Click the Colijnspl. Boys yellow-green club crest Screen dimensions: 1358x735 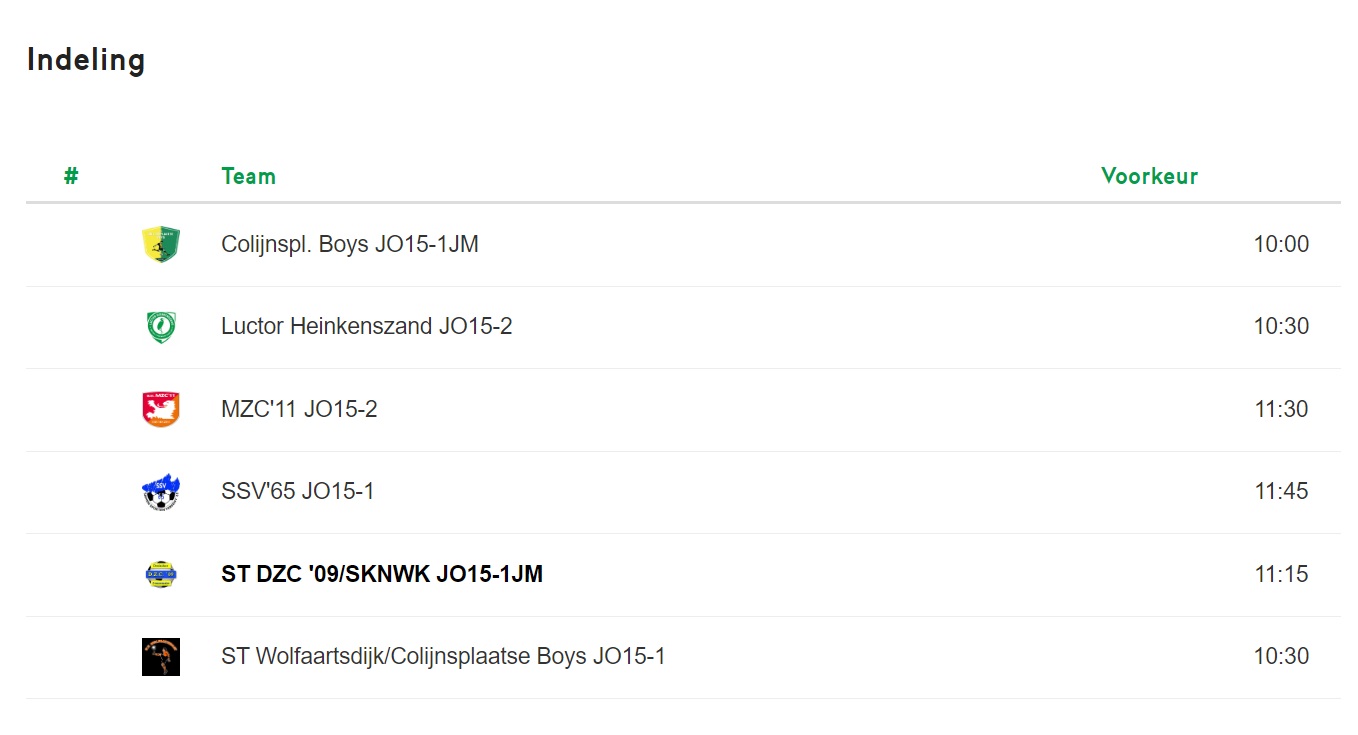point(161,245)
